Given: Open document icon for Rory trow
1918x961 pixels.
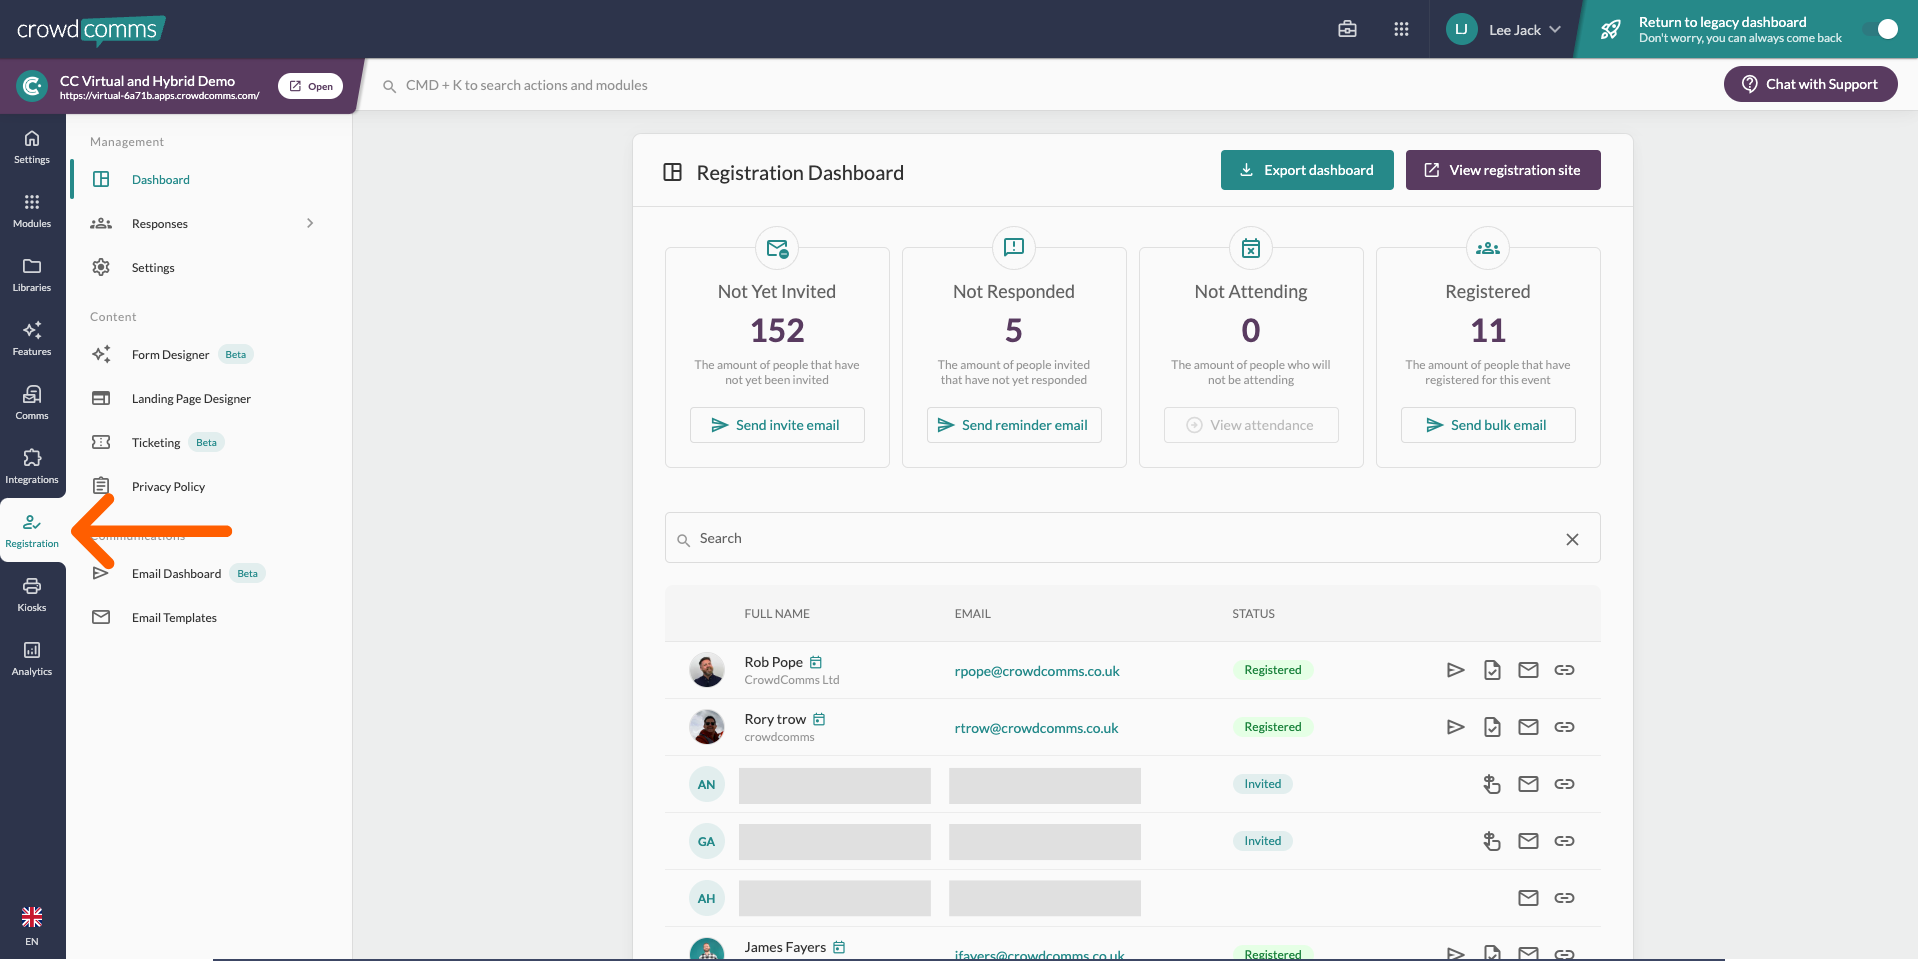Looking at the screenshot, I should tap(1492, 727).
